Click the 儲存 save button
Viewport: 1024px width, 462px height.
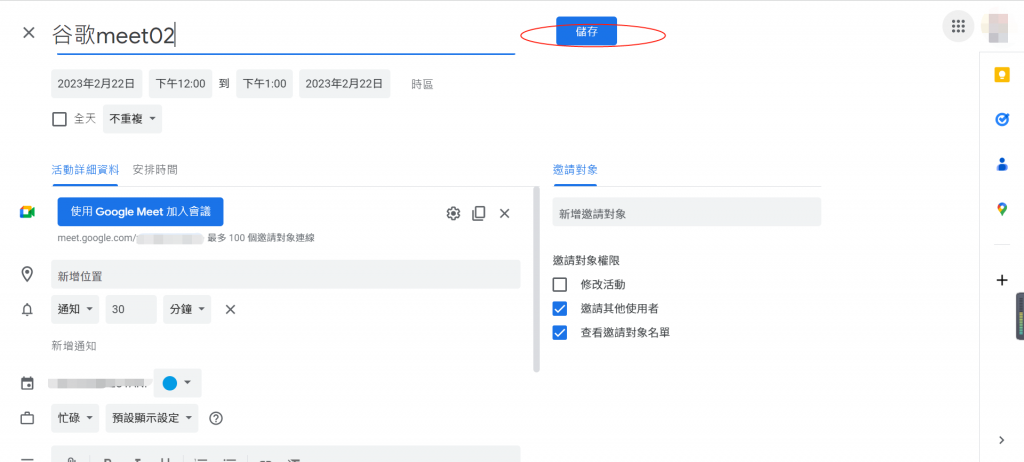click(x=586, y=31)
